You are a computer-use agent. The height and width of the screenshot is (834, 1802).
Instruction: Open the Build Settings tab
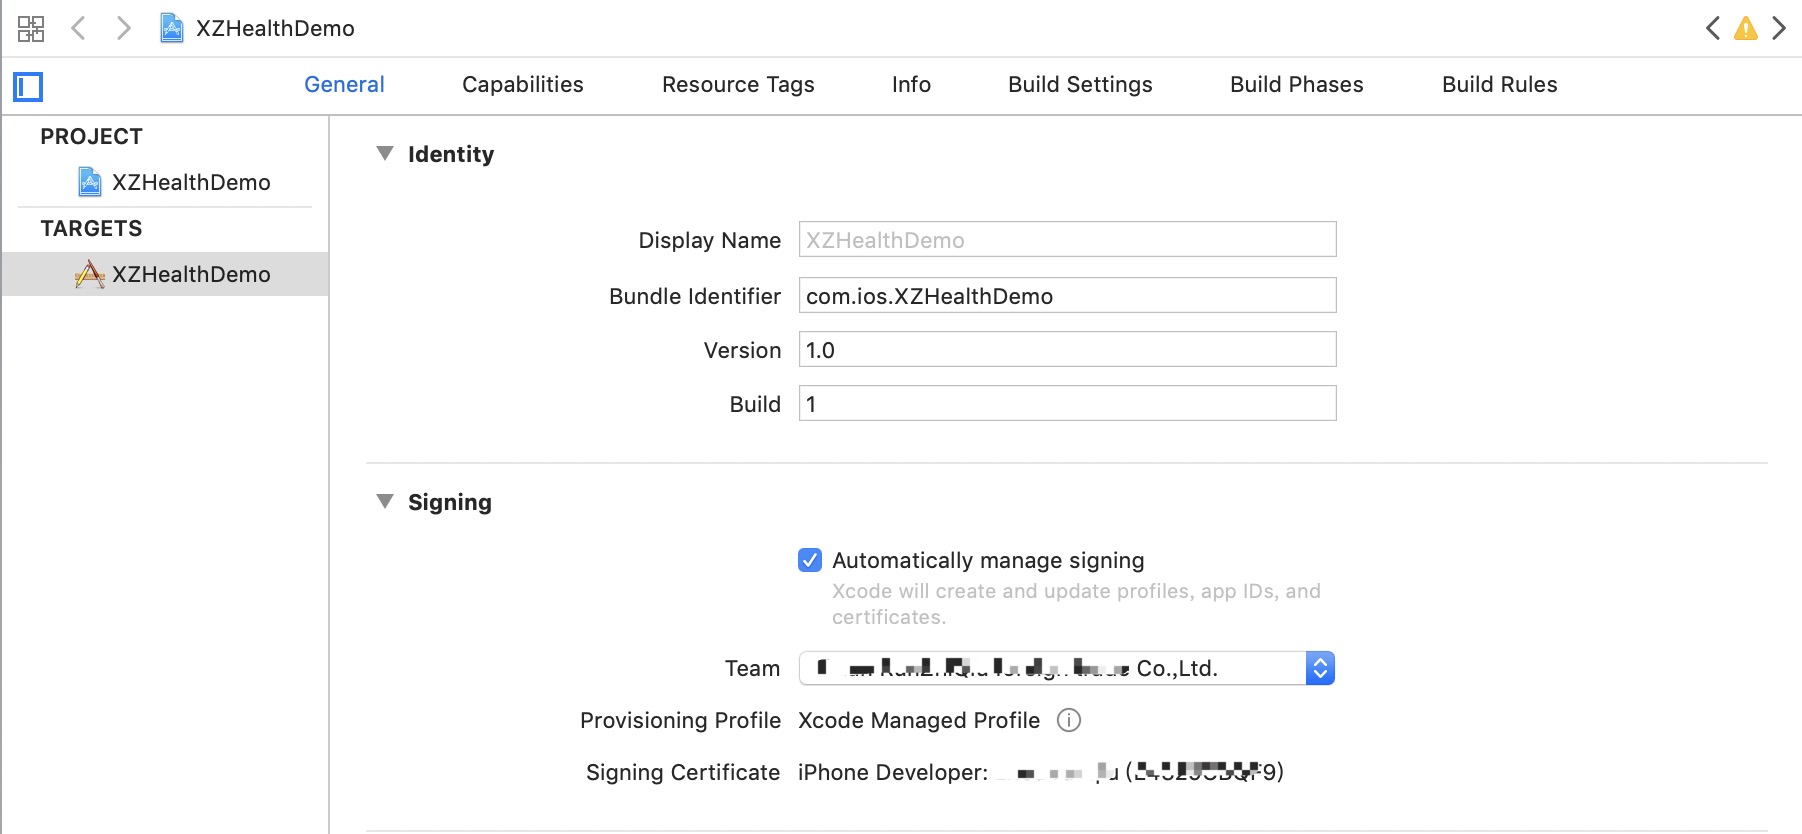tap(1080, 85)
